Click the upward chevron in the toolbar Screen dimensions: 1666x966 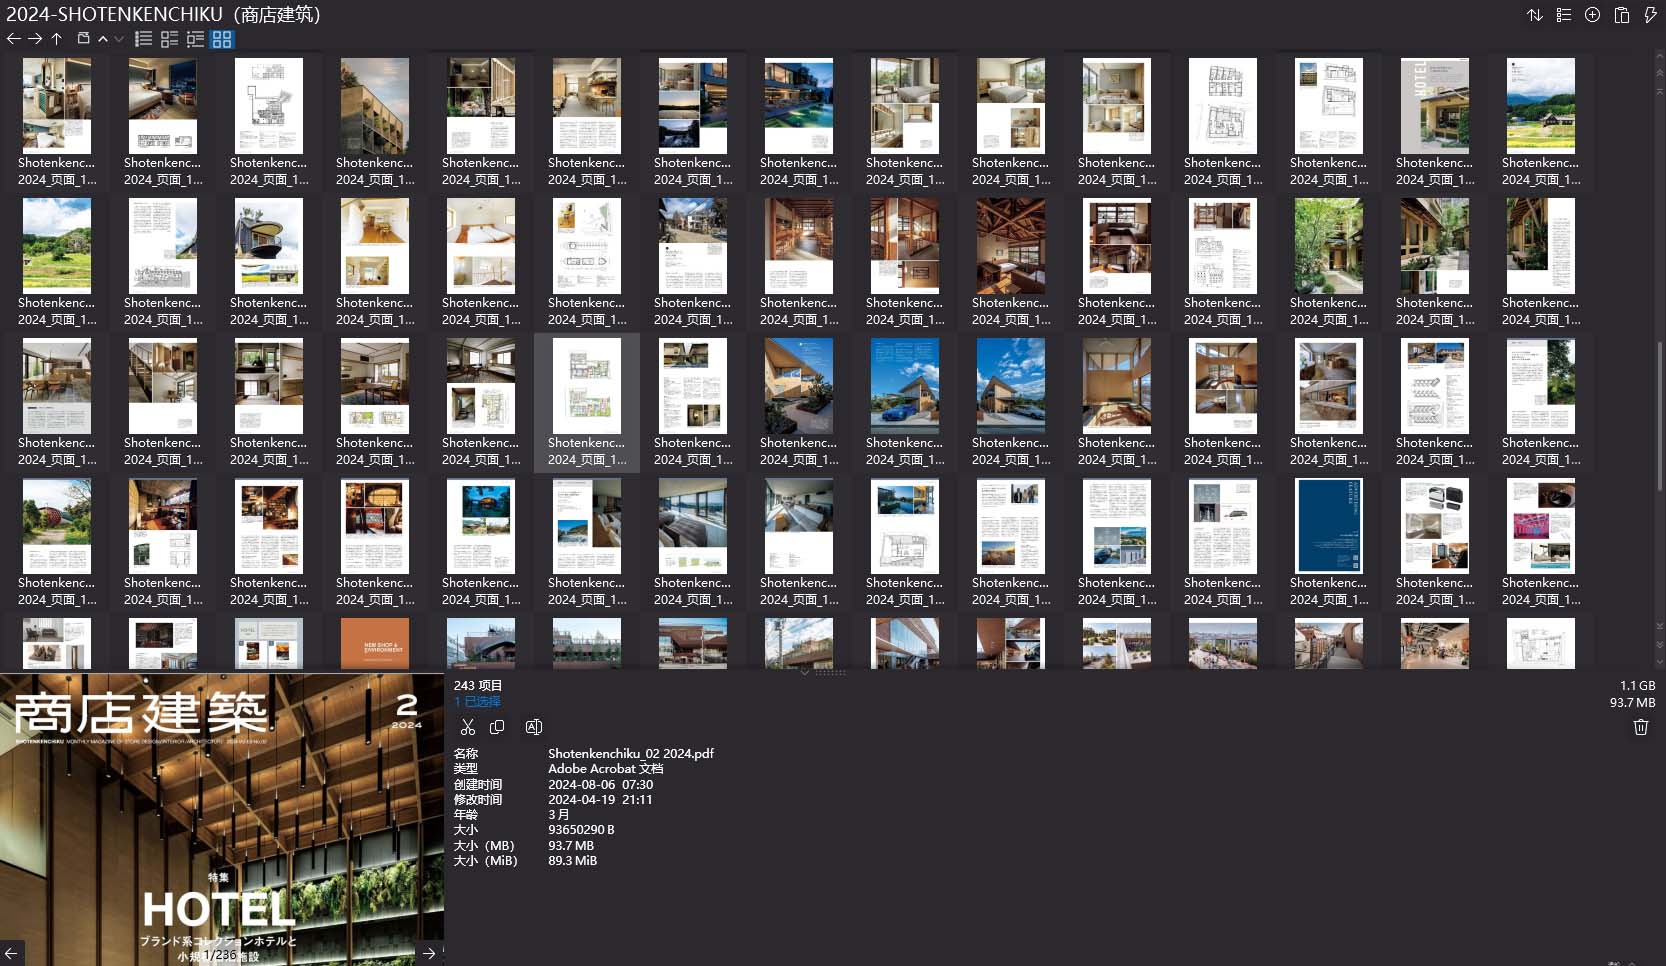point(102,39)
